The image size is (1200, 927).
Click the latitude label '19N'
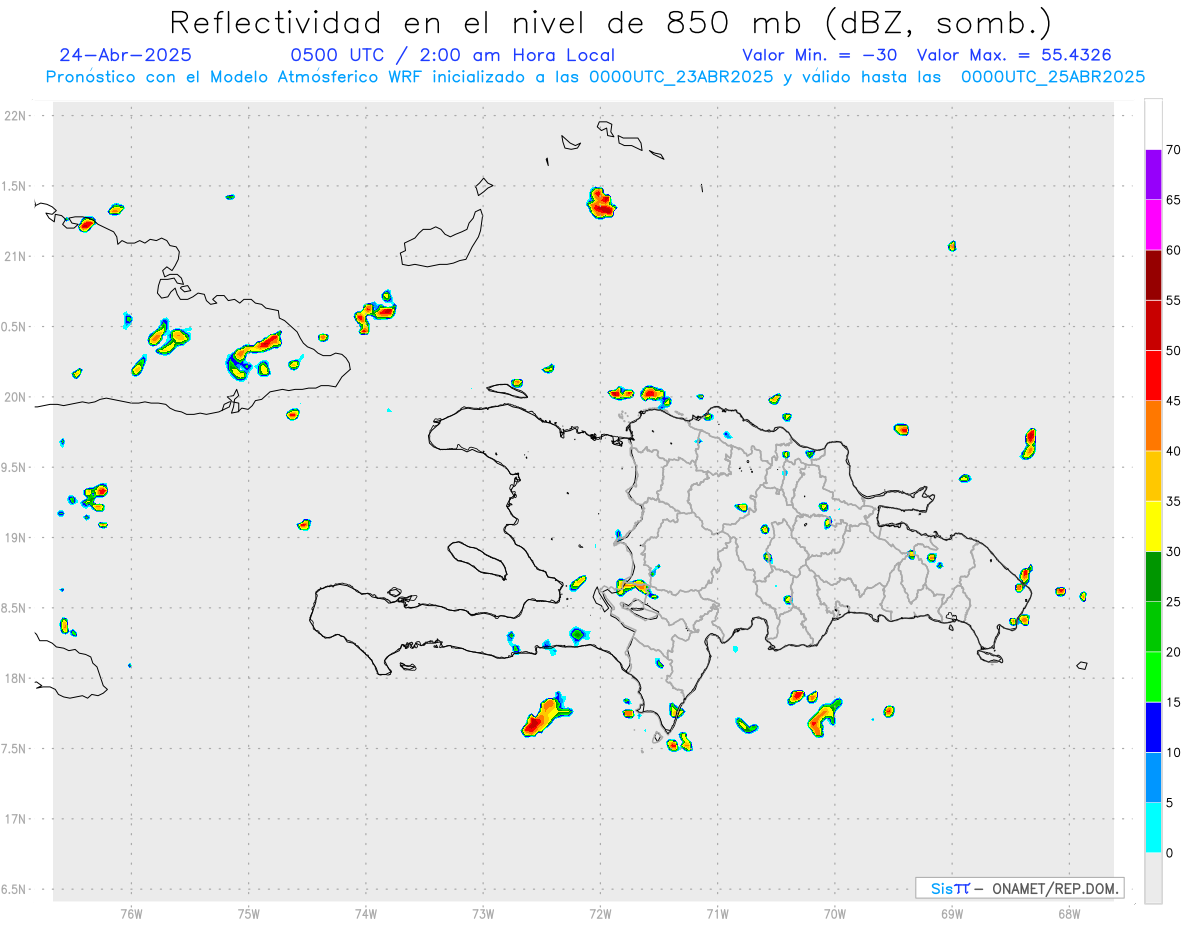(17, 538)
